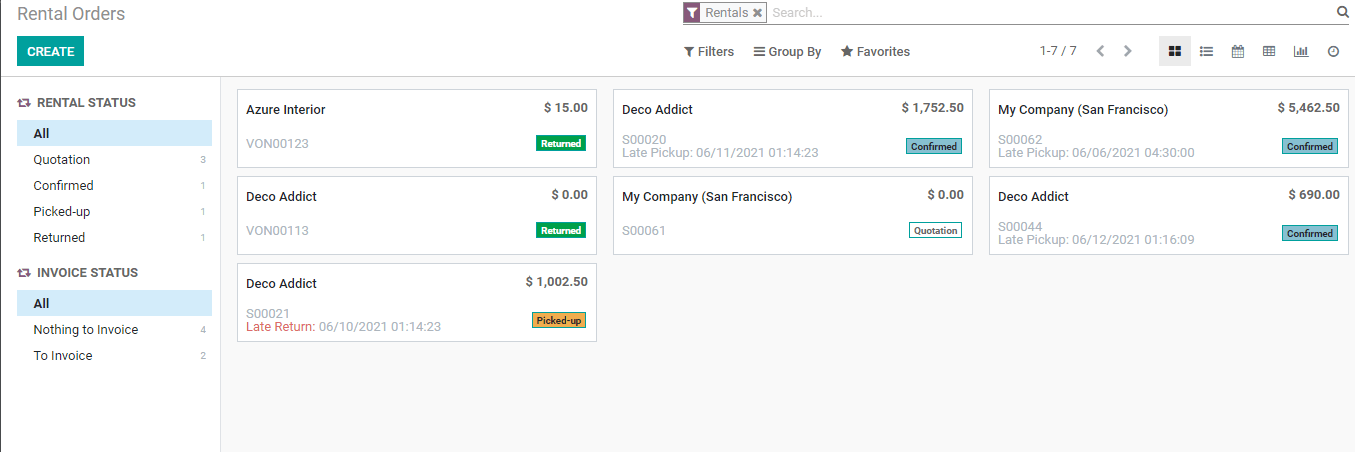This screenshot has height=452, width=1355.
Task: Open the Graph view icon
Action: pyautogui.click(x=1301, y=51)
